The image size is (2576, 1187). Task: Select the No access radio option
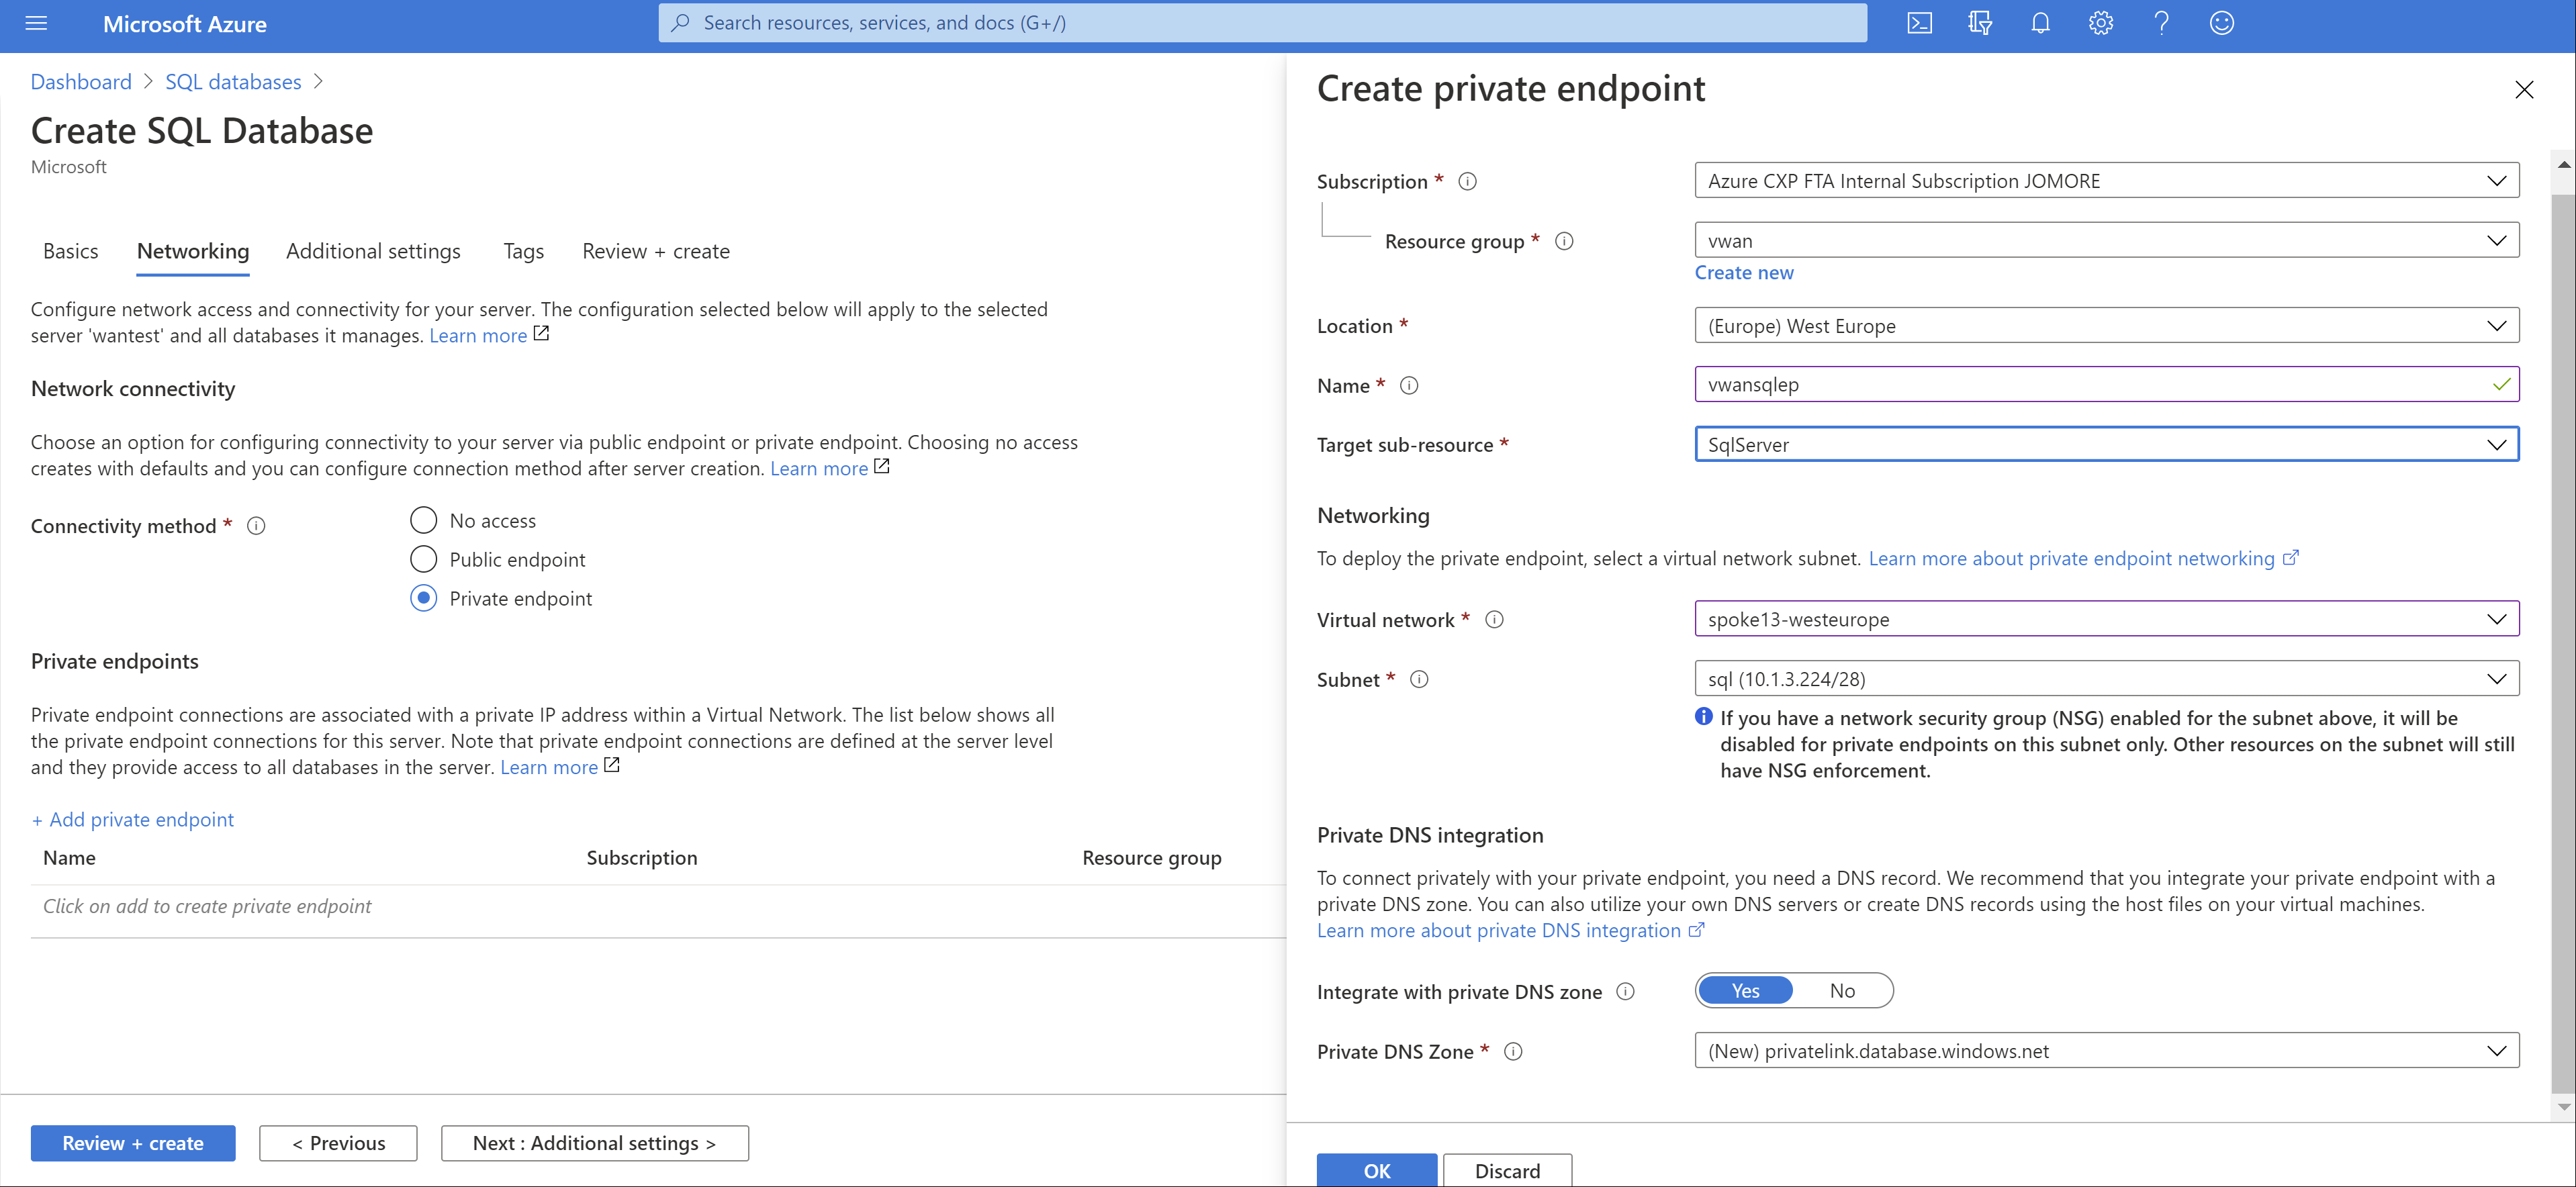(x=423, y=520)
